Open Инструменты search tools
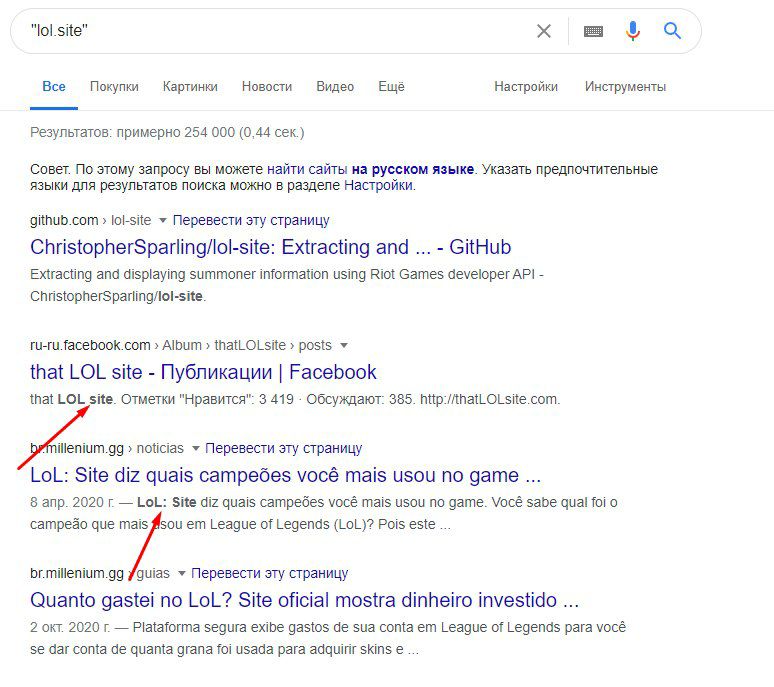 pyautogui.click(x=625, y=87)
